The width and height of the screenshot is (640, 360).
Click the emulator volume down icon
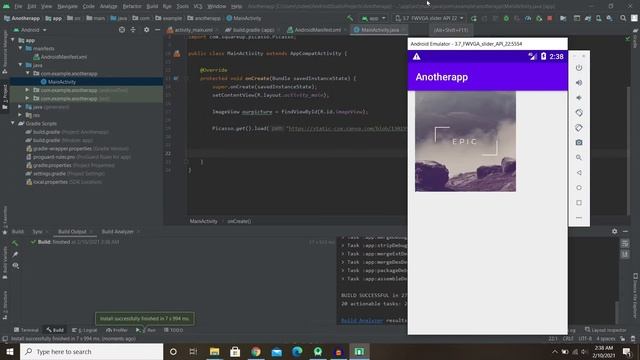coord(579,98)
